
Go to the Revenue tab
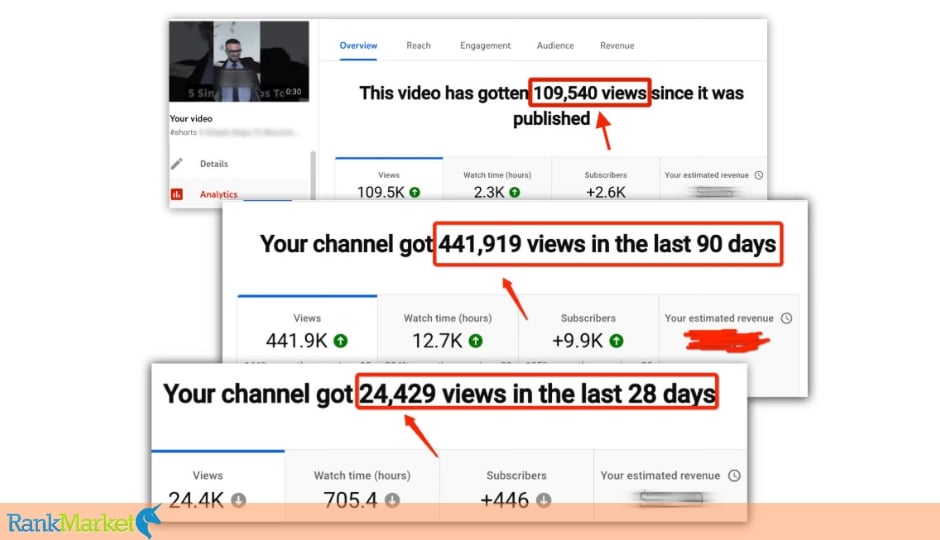(617, 46)
